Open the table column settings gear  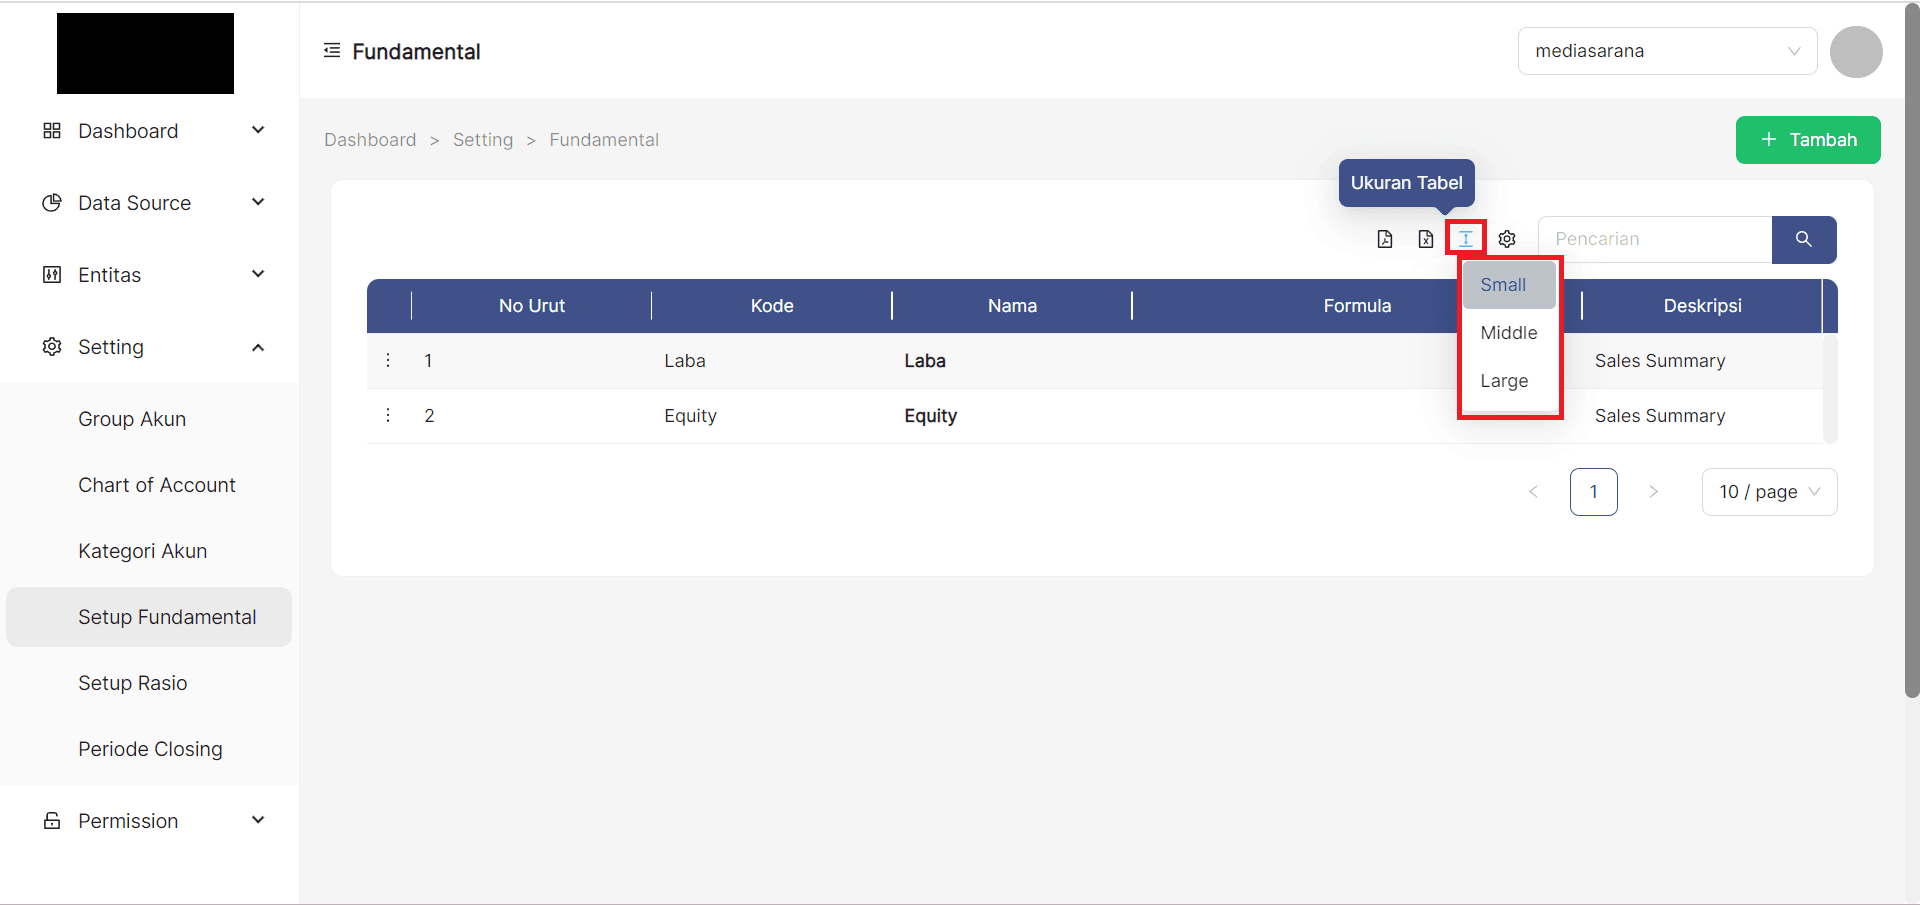1507,239
